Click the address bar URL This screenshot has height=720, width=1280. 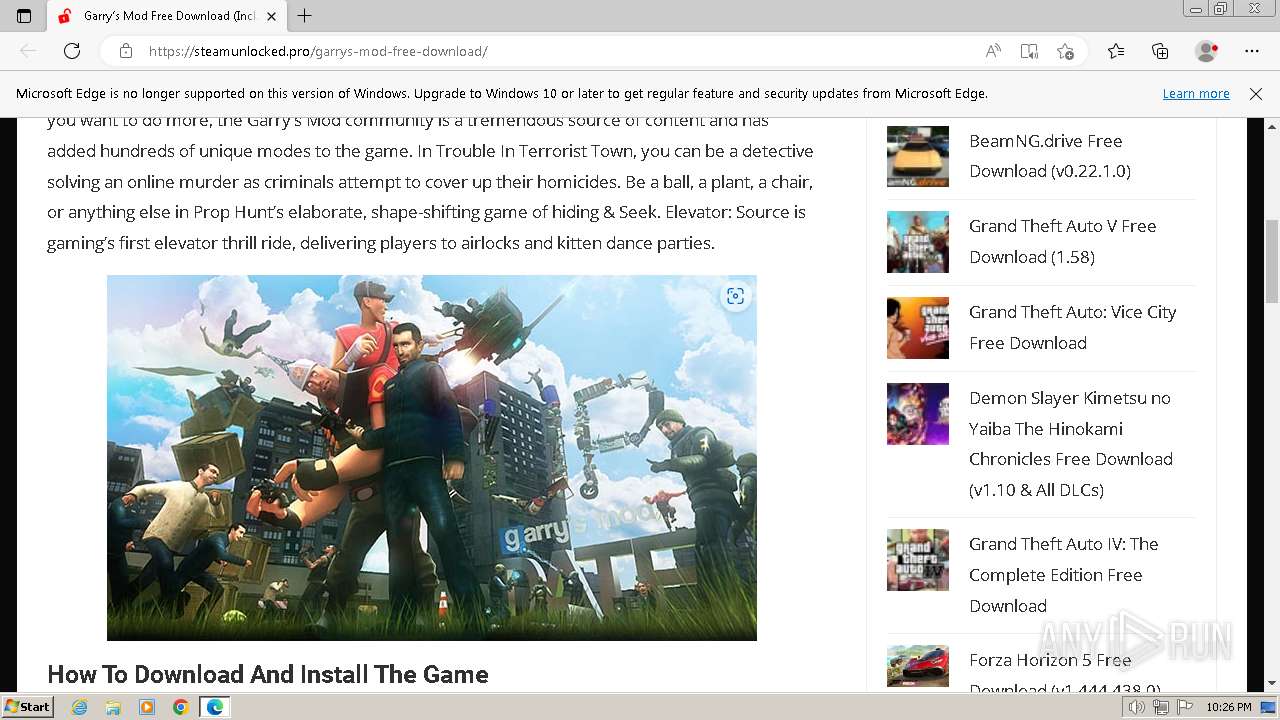click(318, 51)
